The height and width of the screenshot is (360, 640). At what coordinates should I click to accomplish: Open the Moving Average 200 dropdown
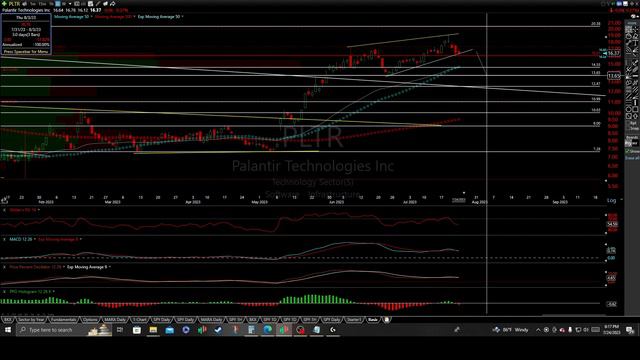point(134,17)
